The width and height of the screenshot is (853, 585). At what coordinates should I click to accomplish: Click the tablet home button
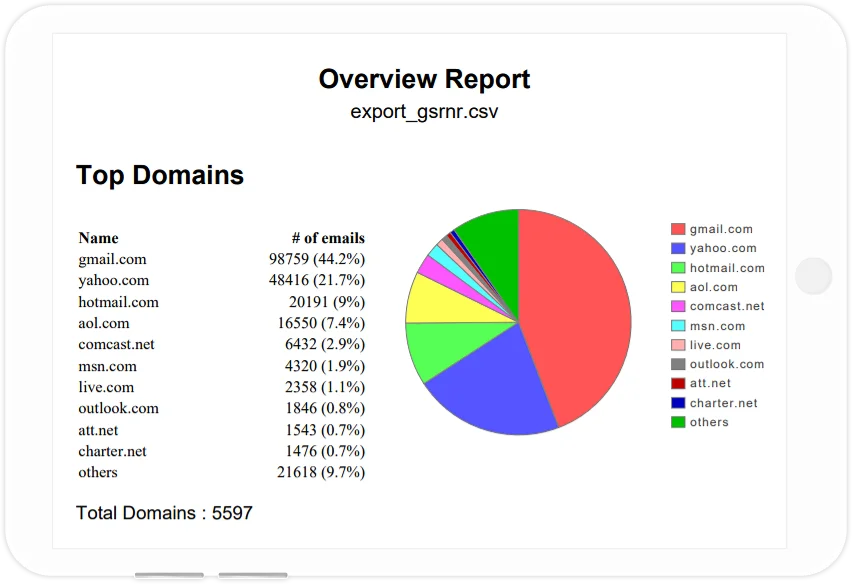point(813,276)
